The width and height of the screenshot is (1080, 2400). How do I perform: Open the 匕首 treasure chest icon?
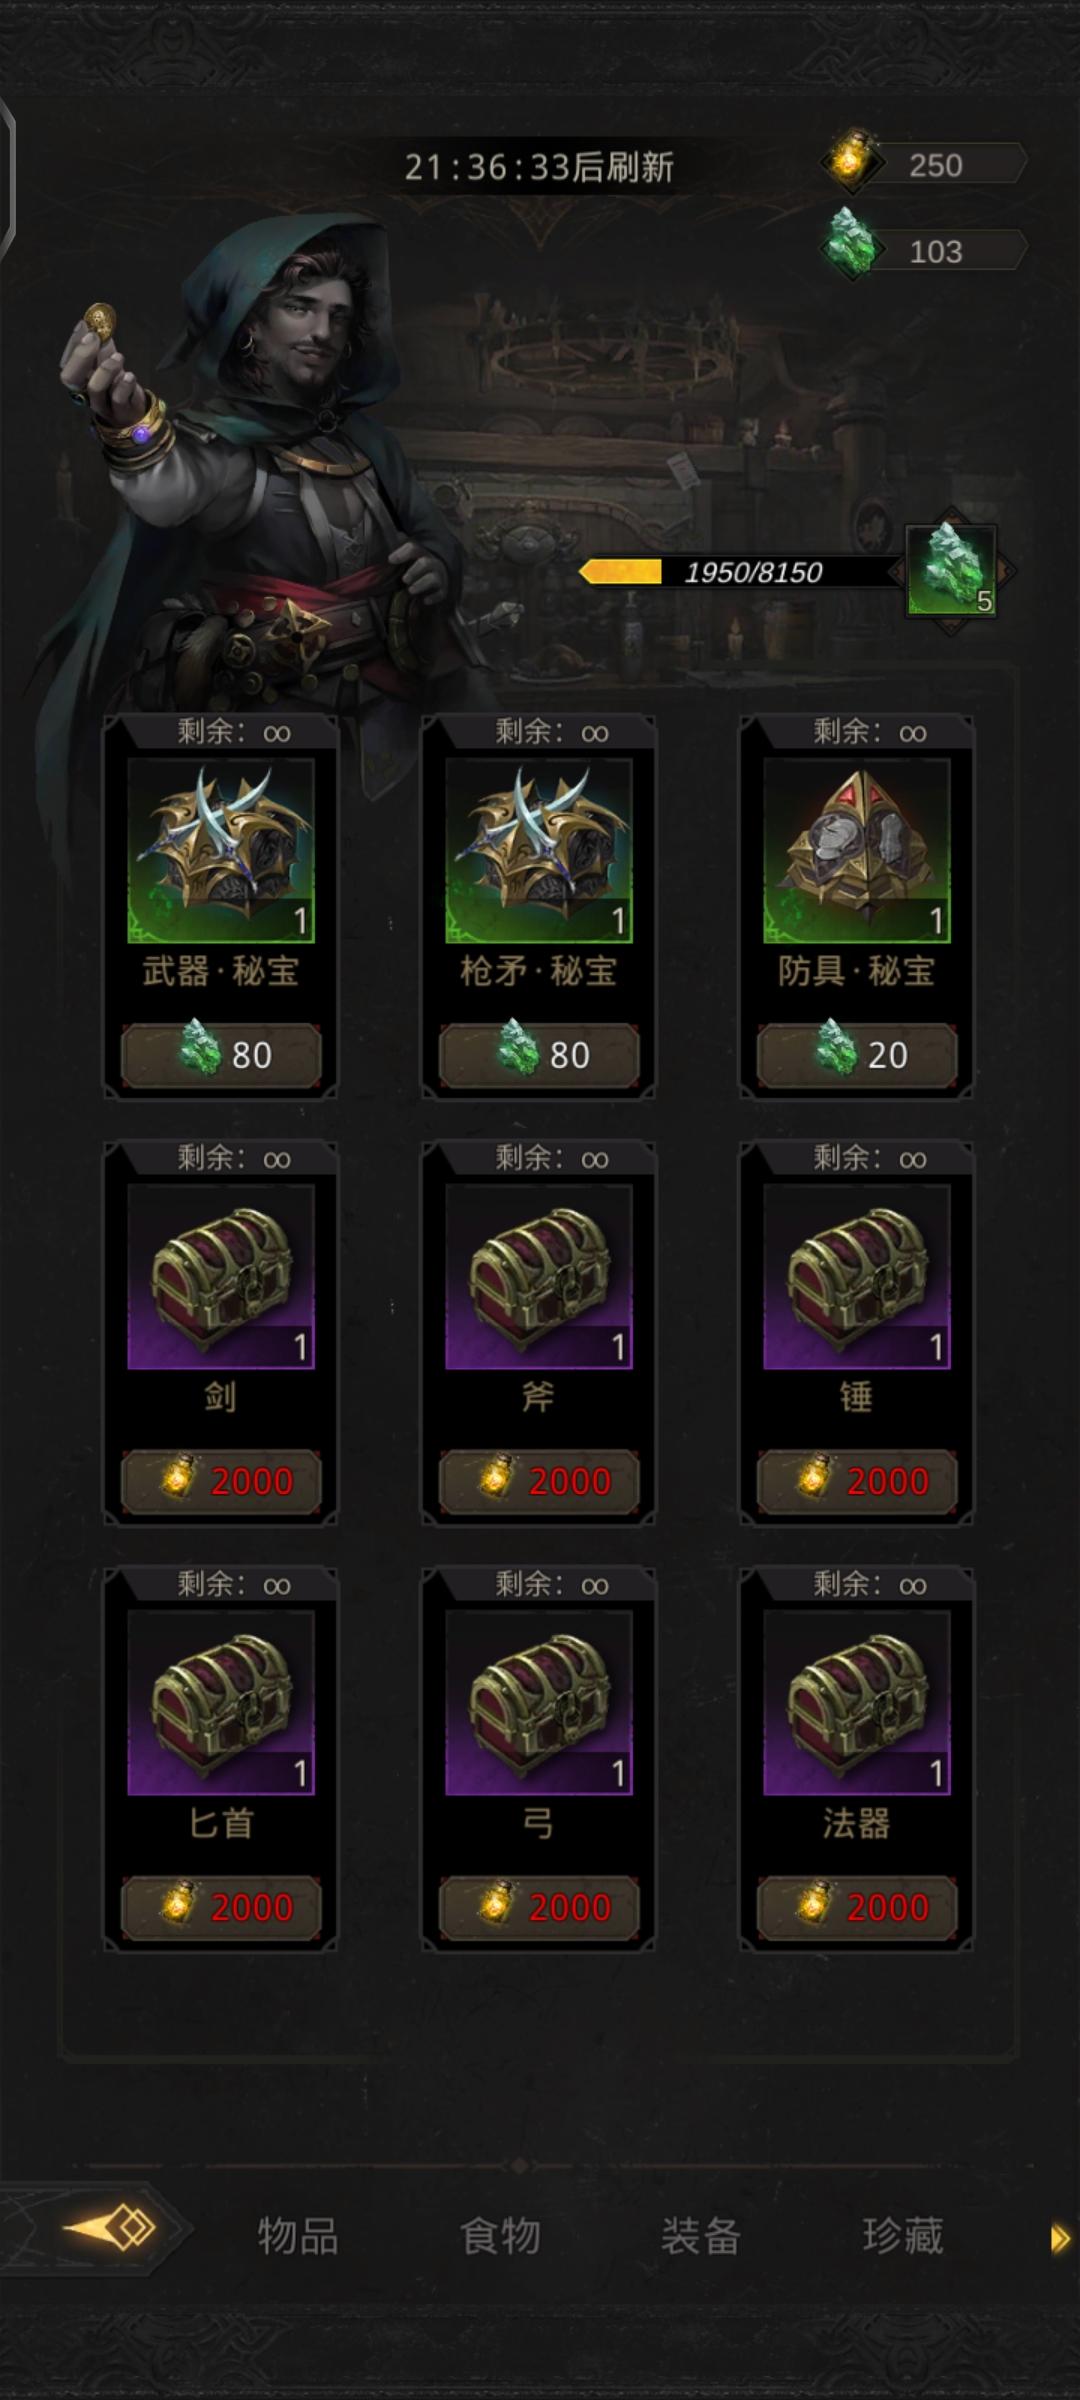click(x=221, y=1702)
